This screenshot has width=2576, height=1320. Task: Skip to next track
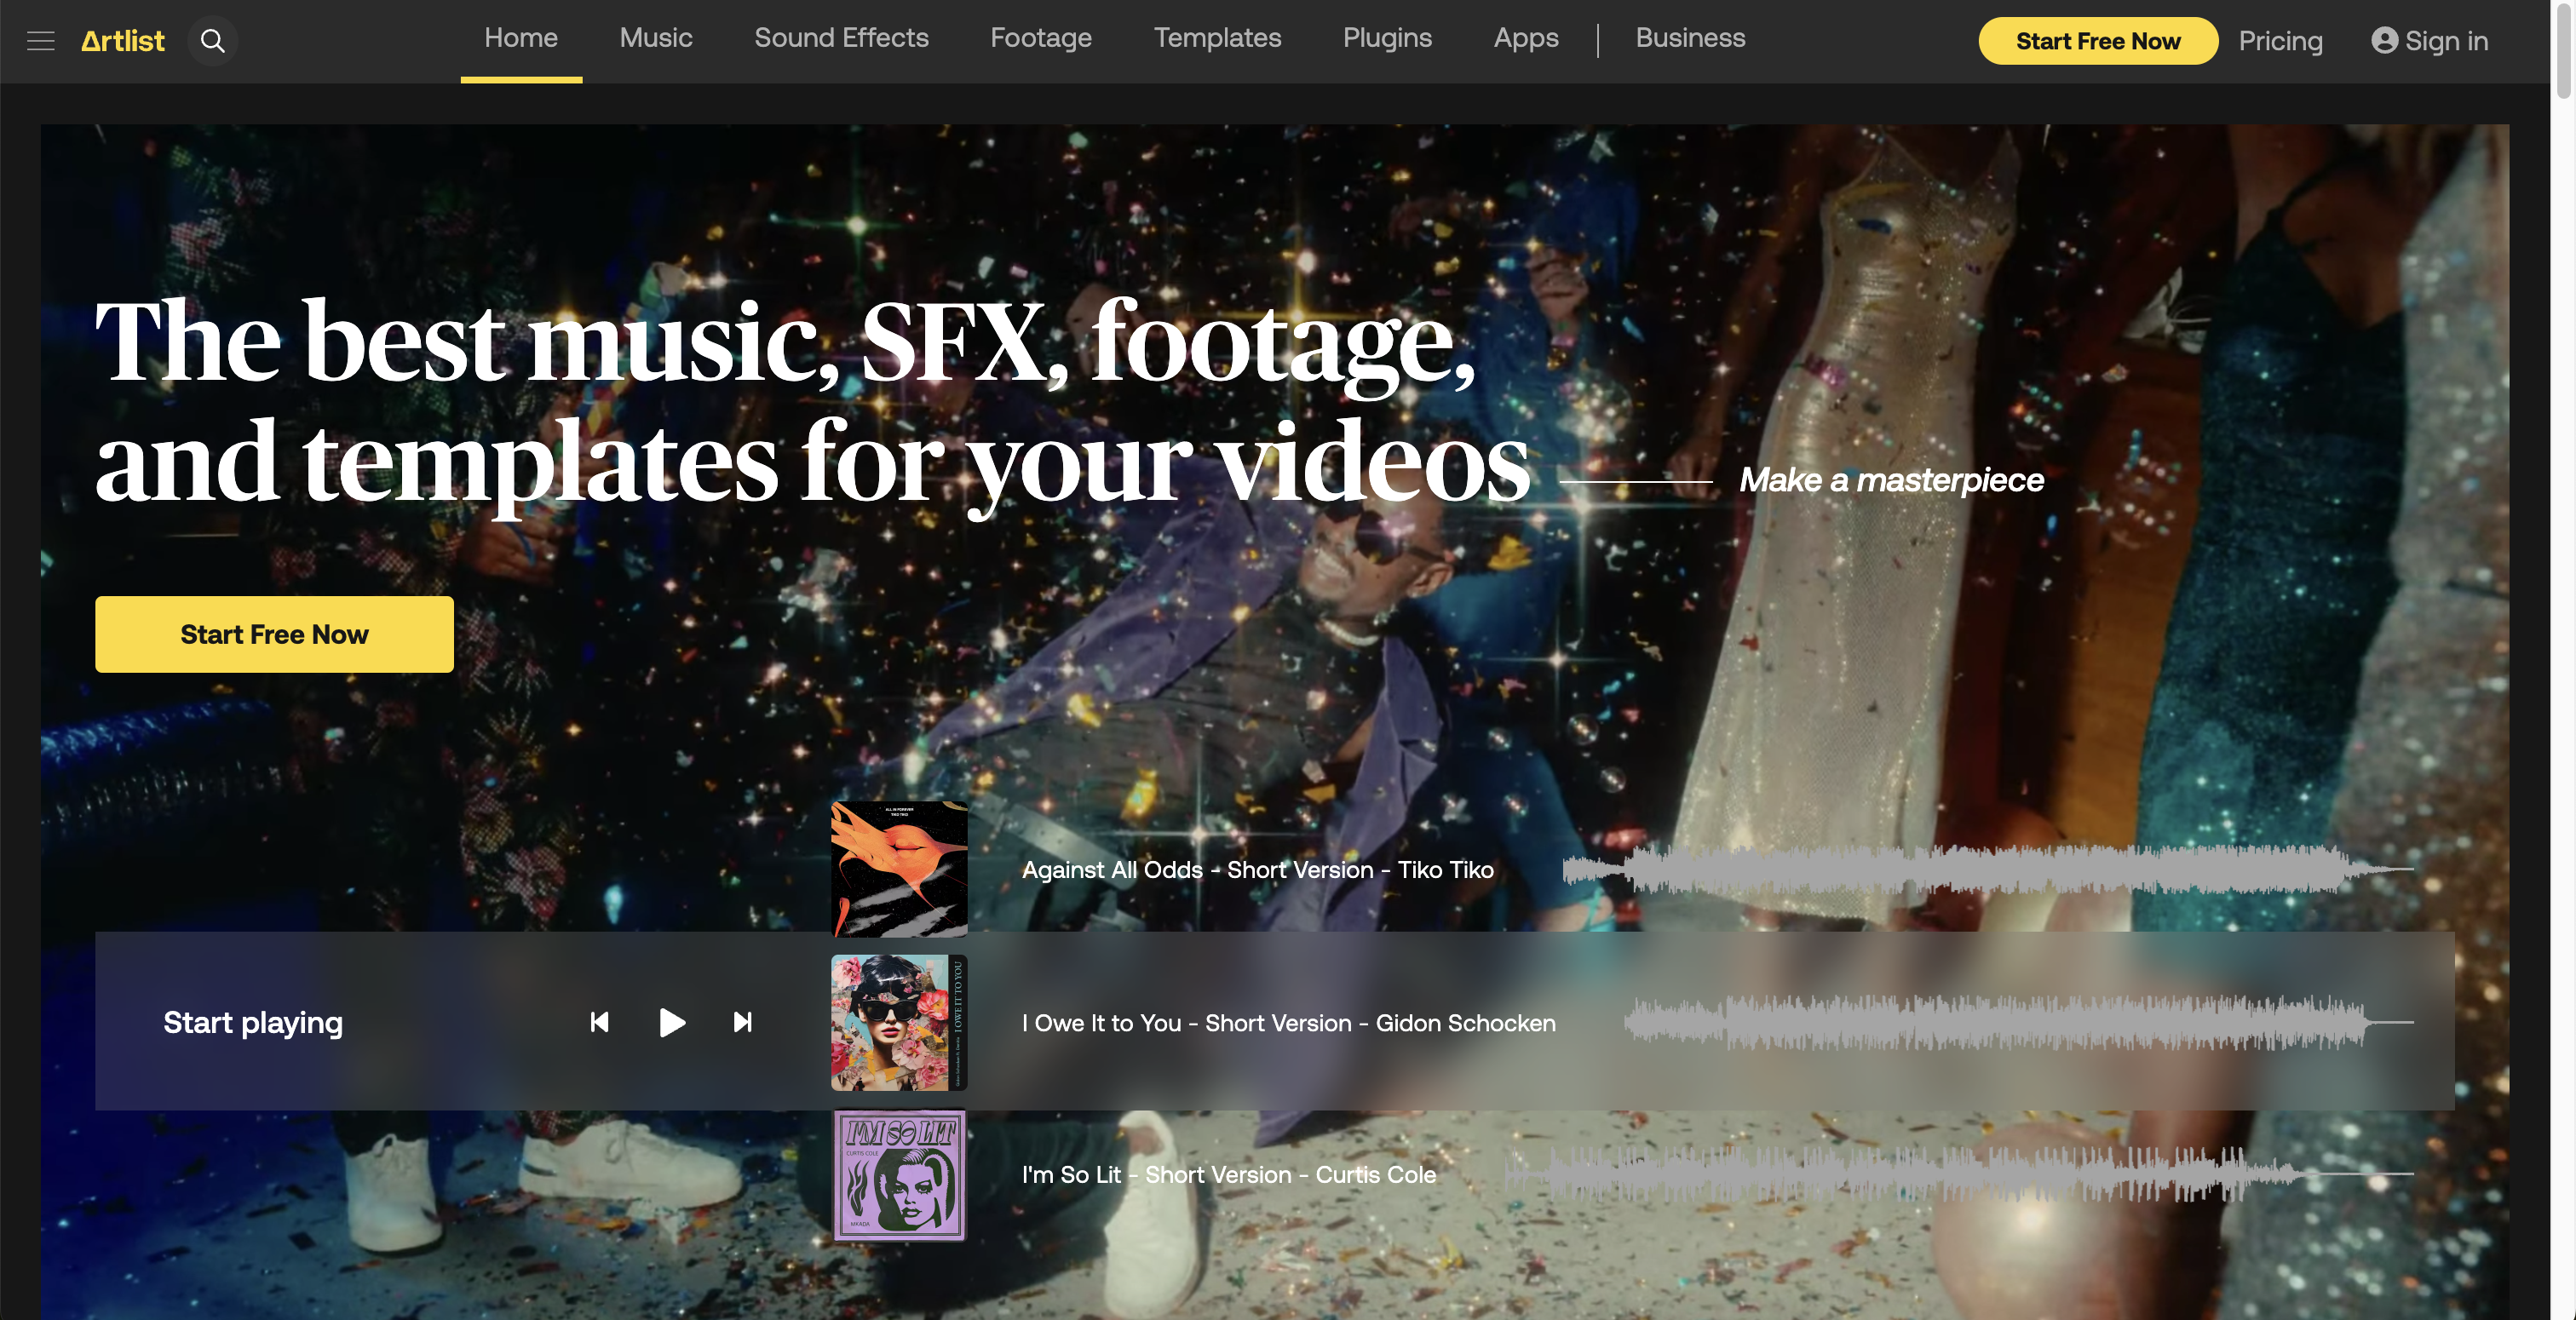(742, 1022)
